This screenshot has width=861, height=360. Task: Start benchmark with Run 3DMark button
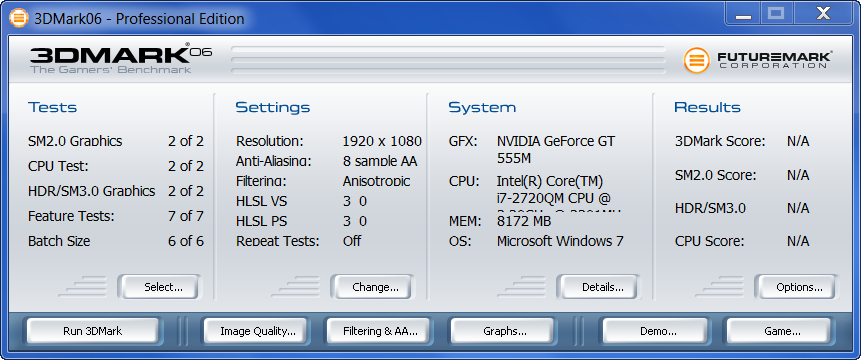(93, 331)
